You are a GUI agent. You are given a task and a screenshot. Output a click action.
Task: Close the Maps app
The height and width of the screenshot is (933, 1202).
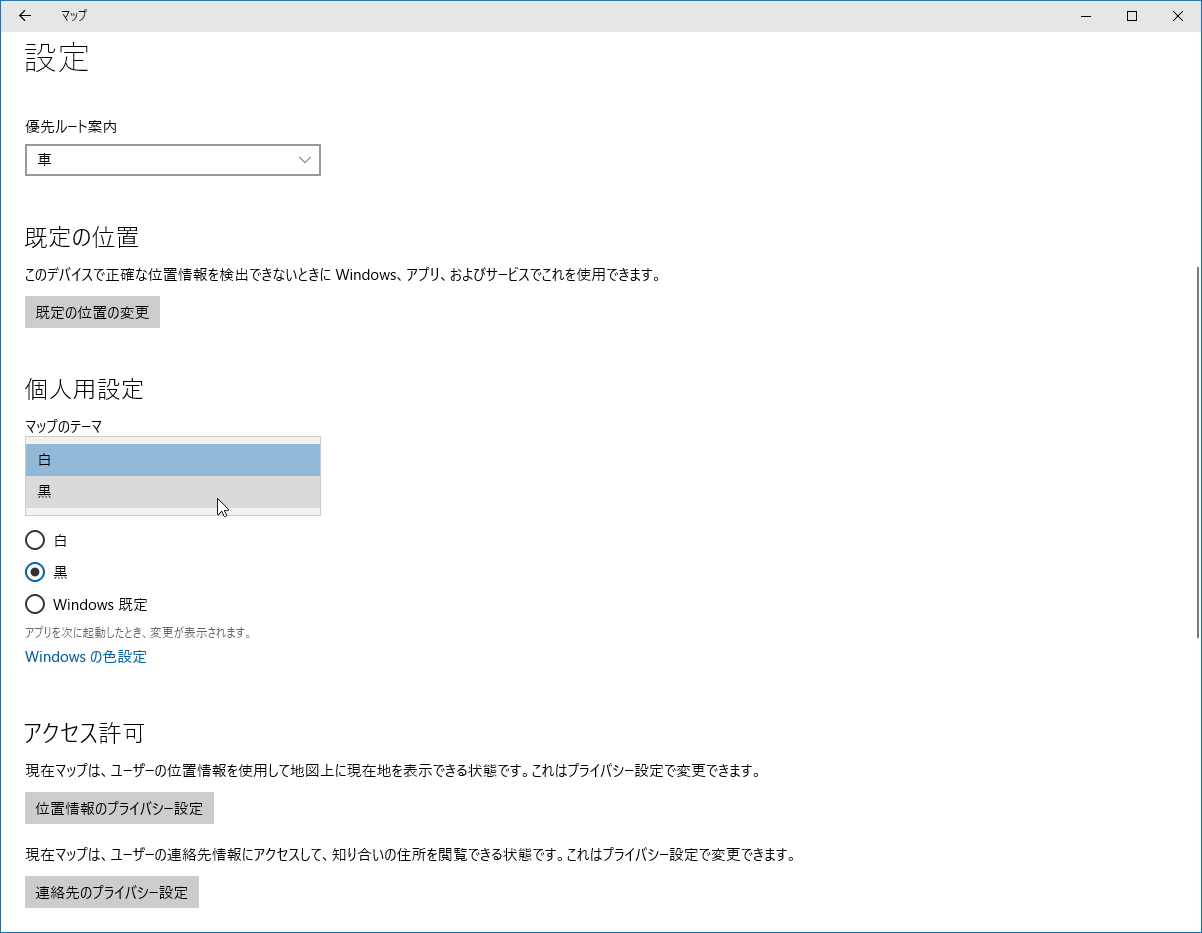click(x=1177, y=16)
